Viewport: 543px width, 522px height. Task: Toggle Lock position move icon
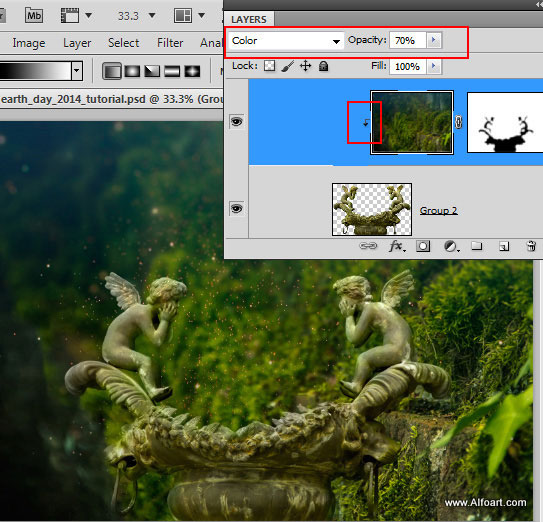click(305, 65)
